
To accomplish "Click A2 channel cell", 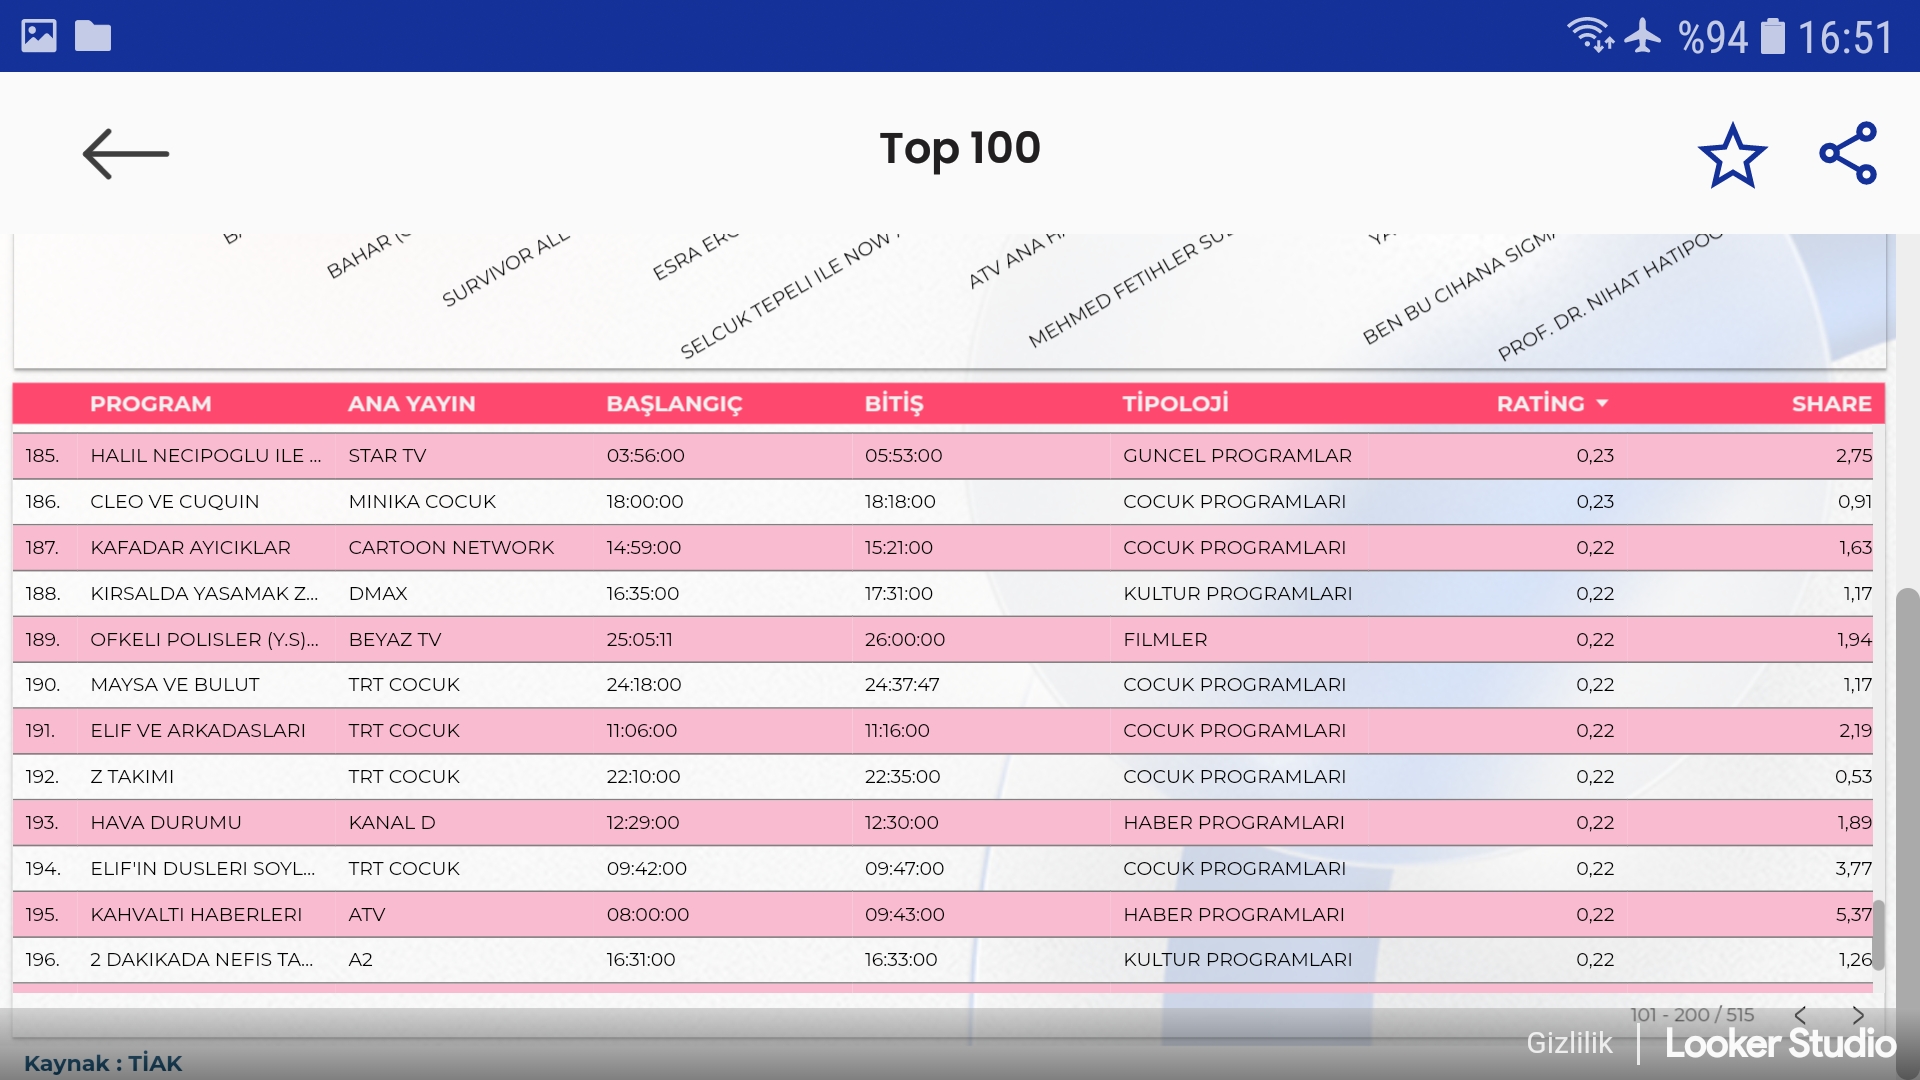I will pyautogui.click(x=360, y=960).
